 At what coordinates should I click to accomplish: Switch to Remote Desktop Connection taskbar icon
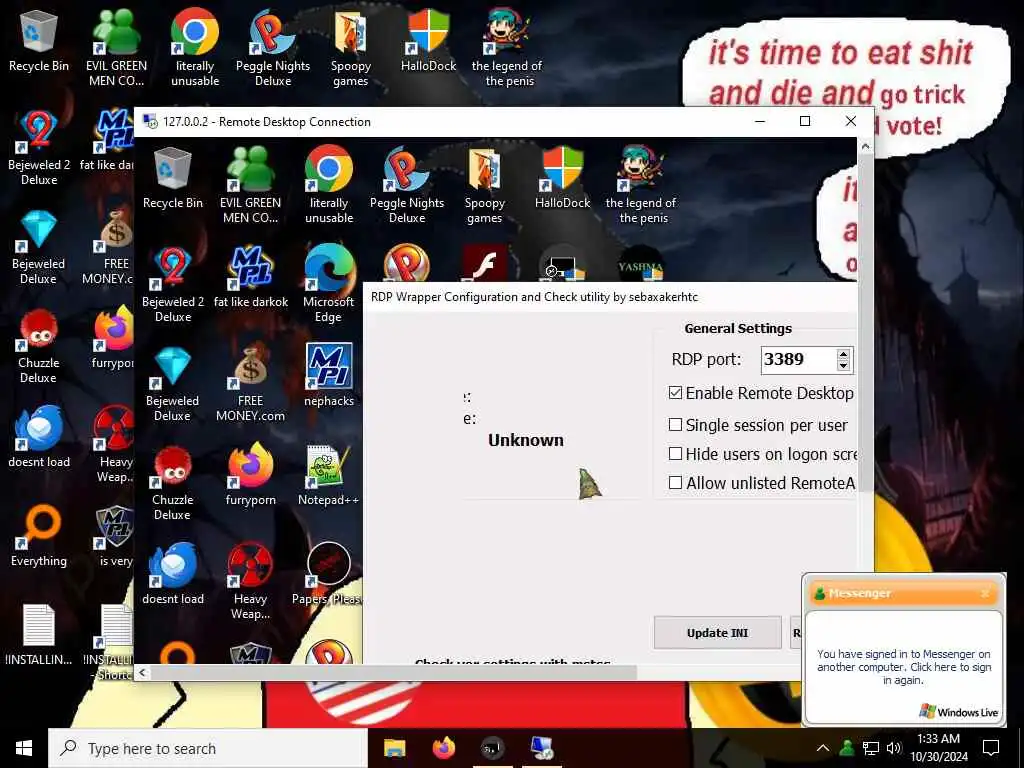pos(542,748)
